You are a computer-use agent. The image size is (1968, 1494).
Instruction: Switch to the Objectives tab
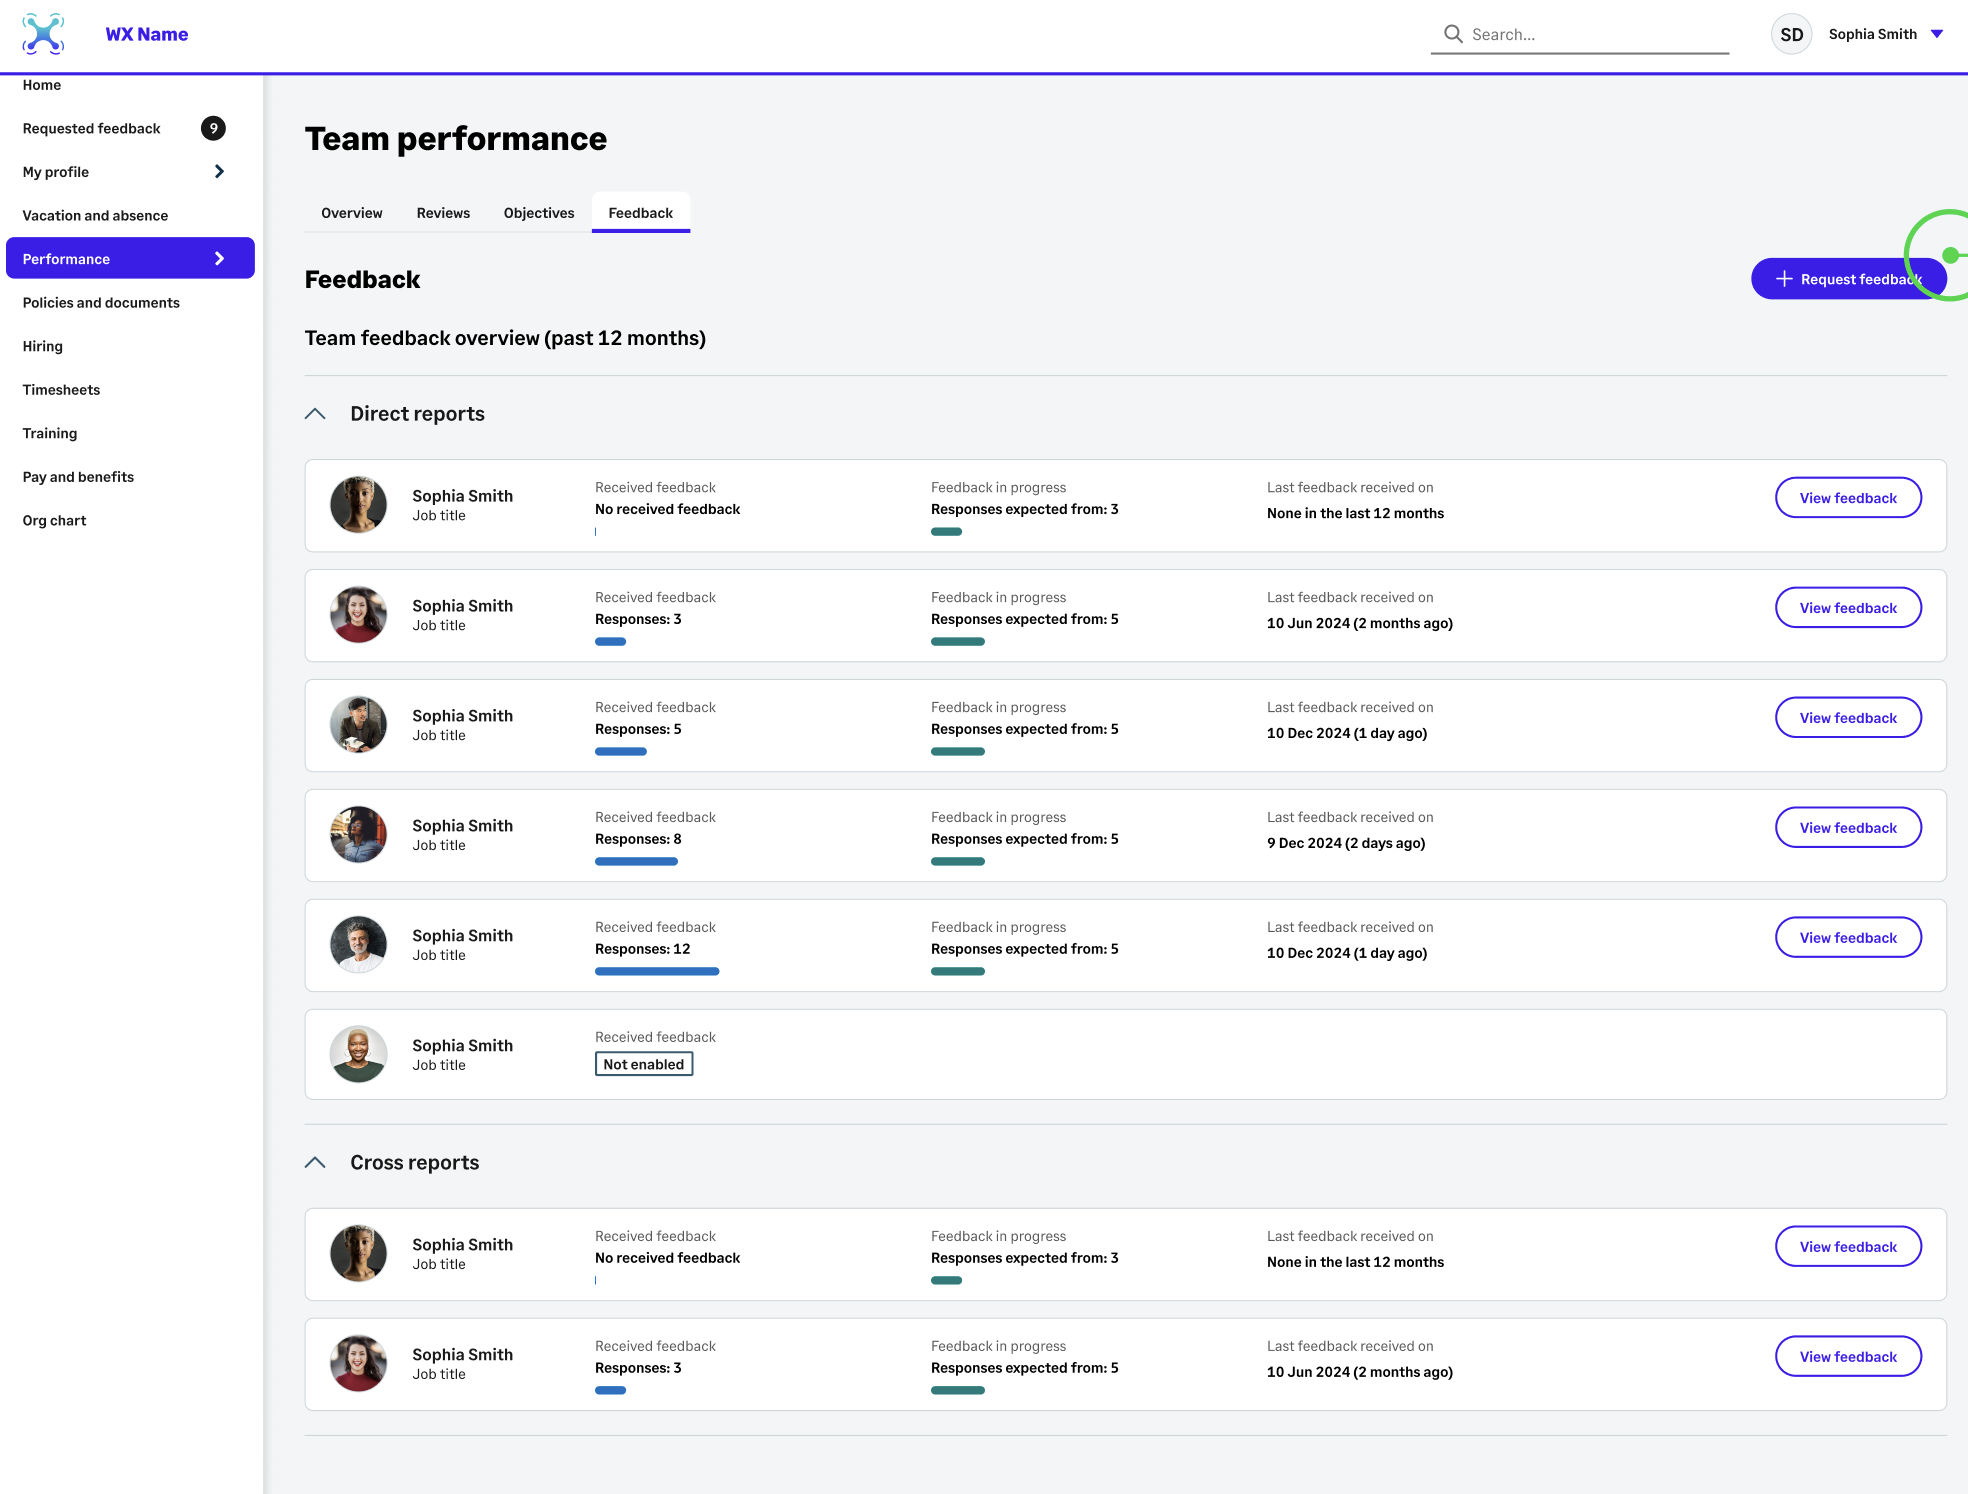[539, 213]
